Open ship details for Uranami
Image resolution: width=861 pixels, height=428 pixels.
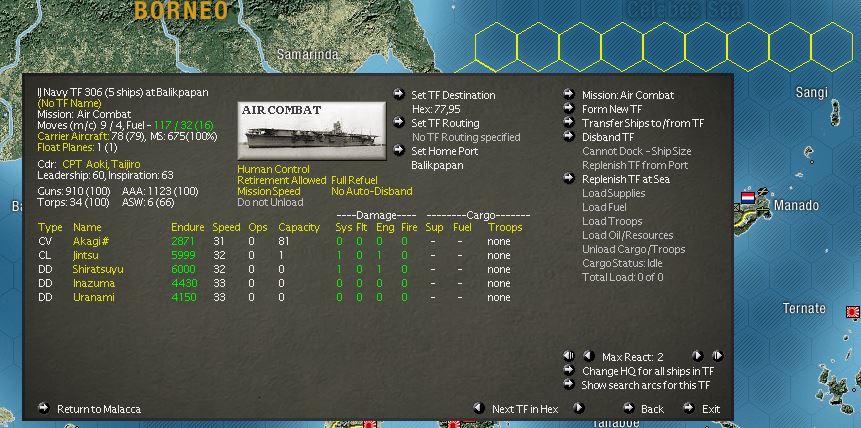click(93, 297)
